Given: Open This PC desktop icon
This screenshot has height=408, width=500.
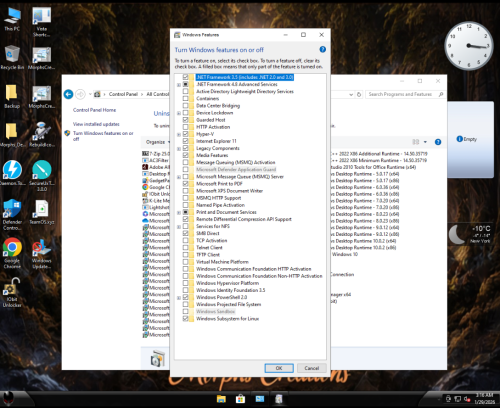Looking at the screenshot, I should tap(12, 19).
